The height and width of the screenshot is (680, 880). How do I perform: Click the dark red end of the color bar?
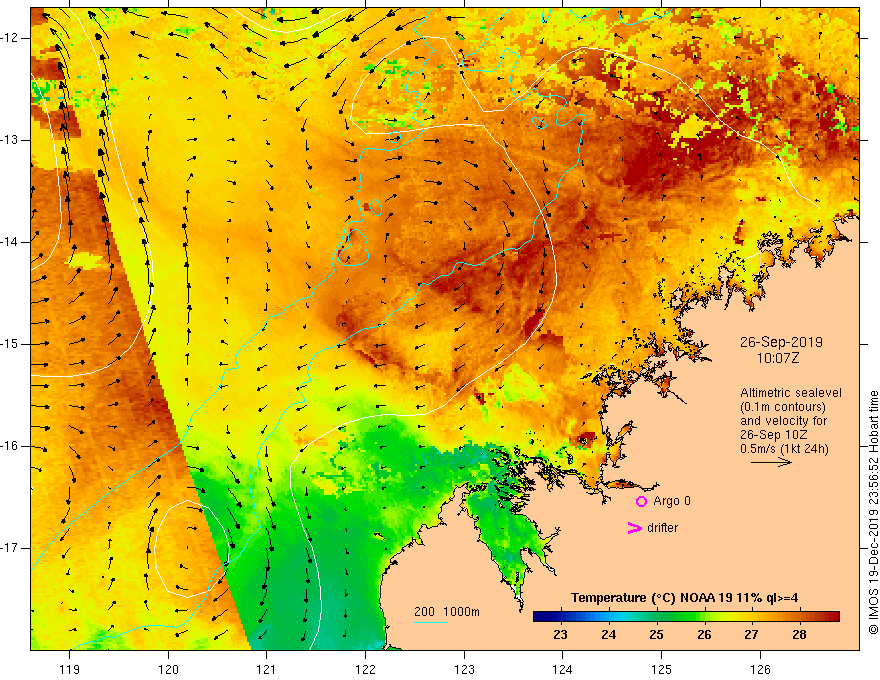click(x=835, y=617)
